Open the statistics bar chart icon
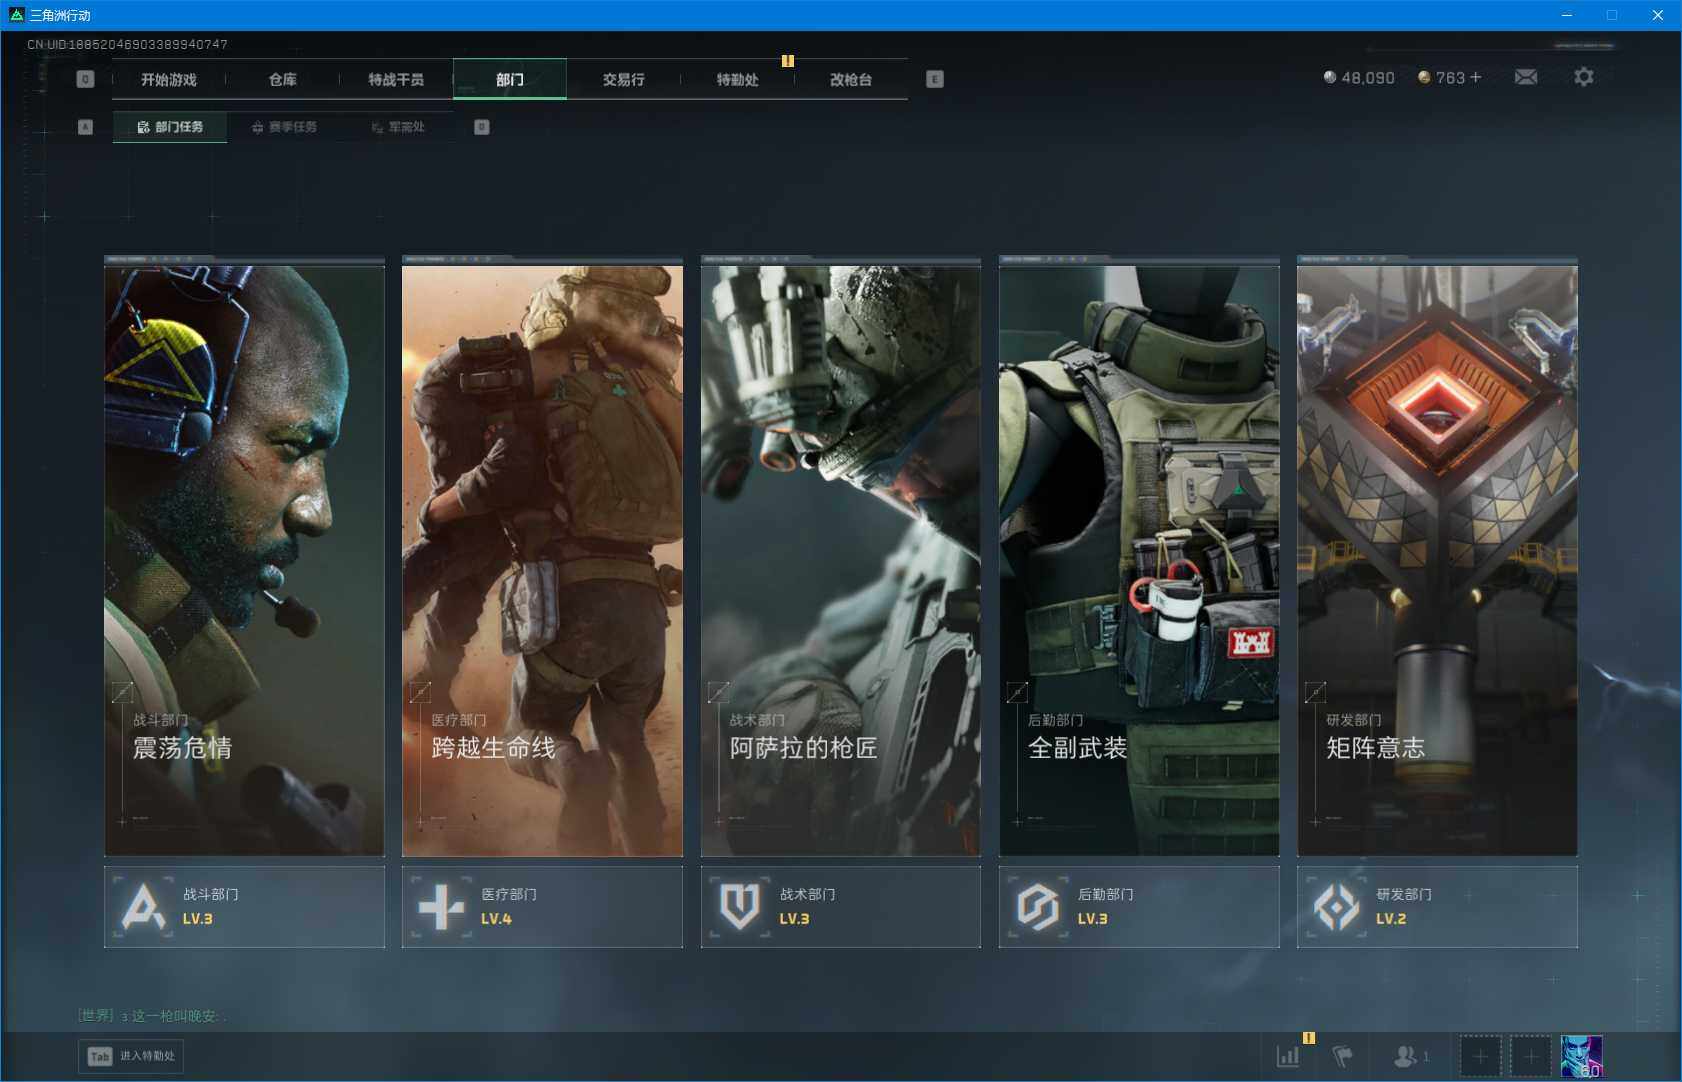Screen dimensions: 1682x1082 point(1288,1056)
